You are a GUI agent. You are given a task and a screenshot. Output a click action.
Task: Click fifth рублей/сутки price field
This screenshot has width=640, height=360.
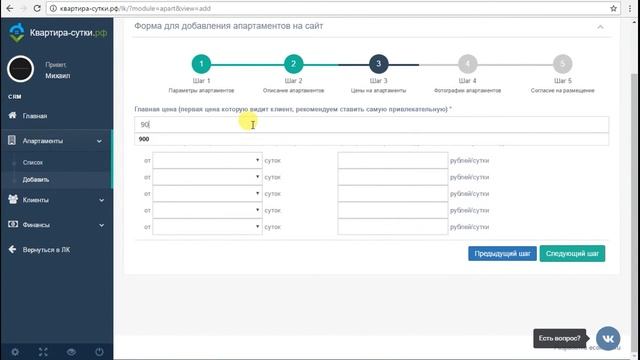coord(393,227)
